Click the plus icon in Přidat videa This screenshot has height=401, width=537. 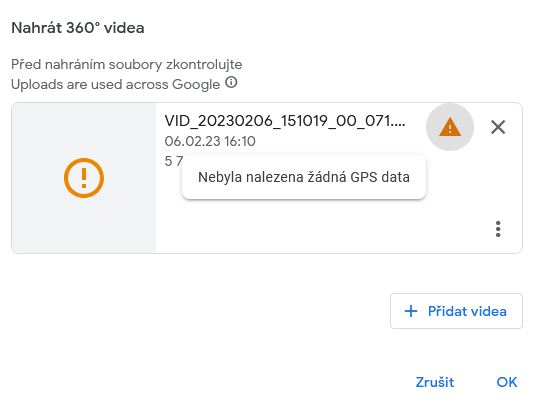[x=411, y=311]
